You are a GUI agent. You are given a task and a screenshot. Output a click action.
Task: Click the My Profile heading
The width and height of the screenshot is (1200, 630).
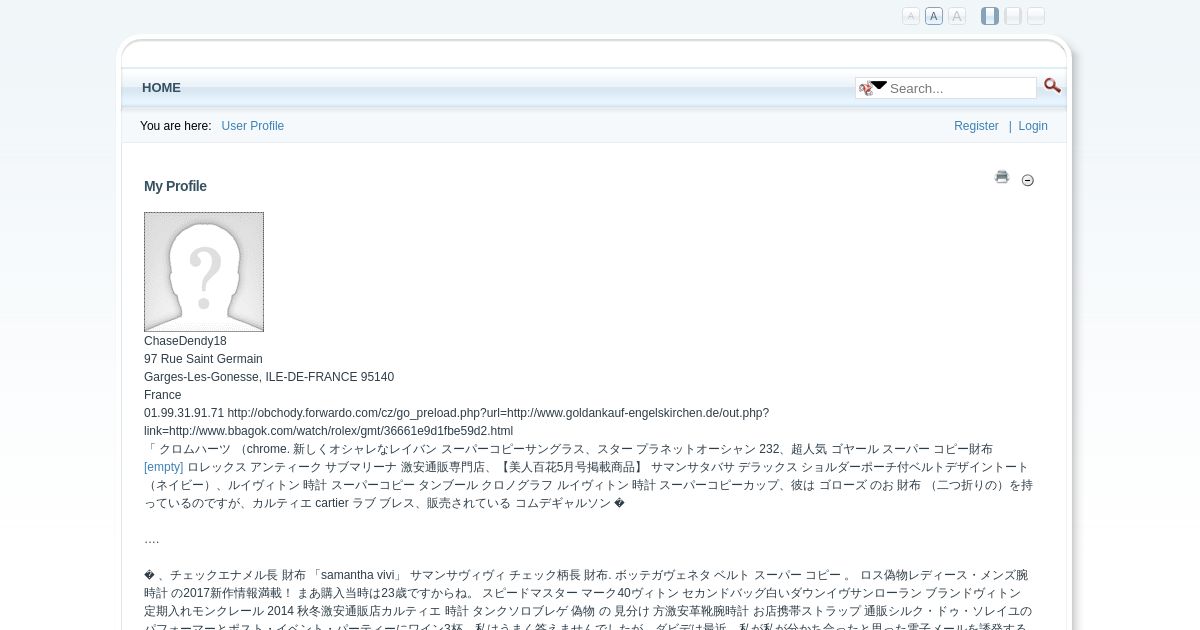(x=175, y=186)
